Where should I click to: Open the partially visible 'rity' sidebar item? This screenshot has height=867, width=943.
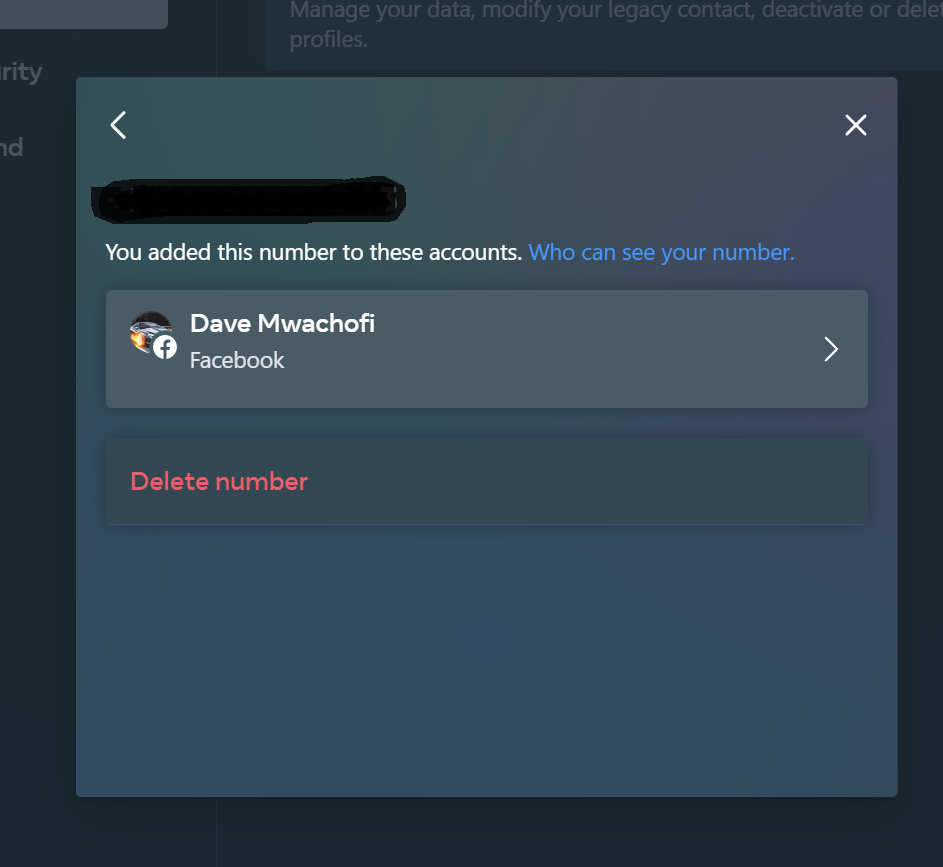pyautogui.click(x=21, y=73)
